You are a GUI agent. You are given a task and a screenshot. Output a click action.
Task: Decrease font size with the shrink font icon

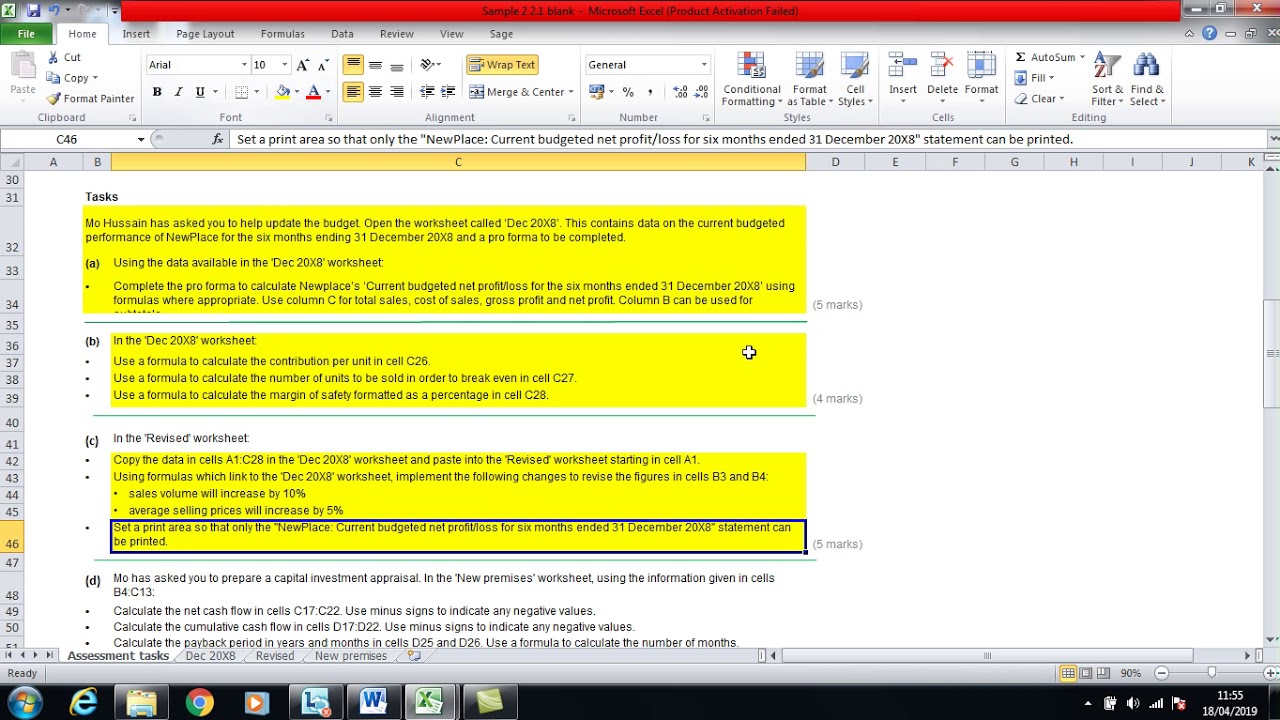(322, 65)
